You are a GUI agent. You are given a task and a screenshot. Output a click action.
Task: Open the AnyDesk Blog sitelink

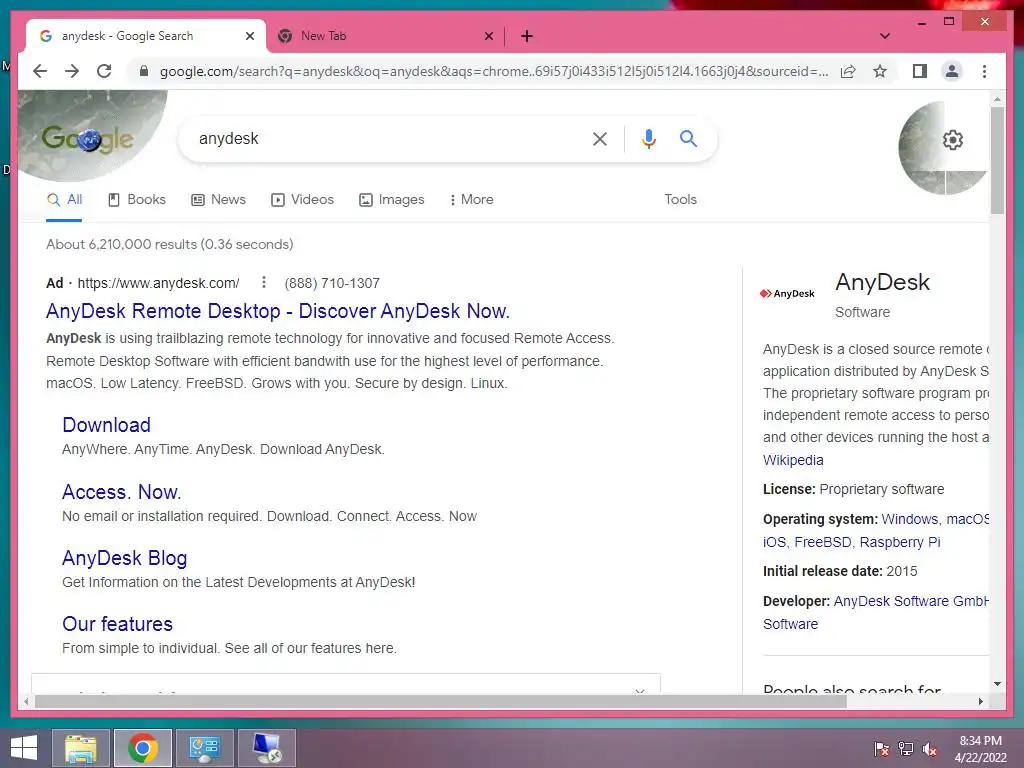(x=125, y=558)
